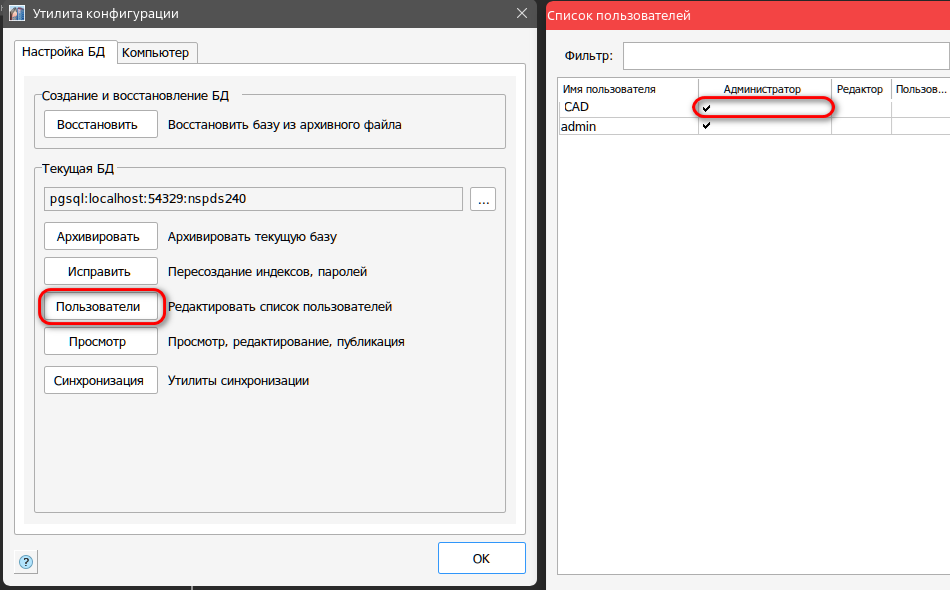Click the help question mark icon

pyautogui.click(x=26, y=561)
